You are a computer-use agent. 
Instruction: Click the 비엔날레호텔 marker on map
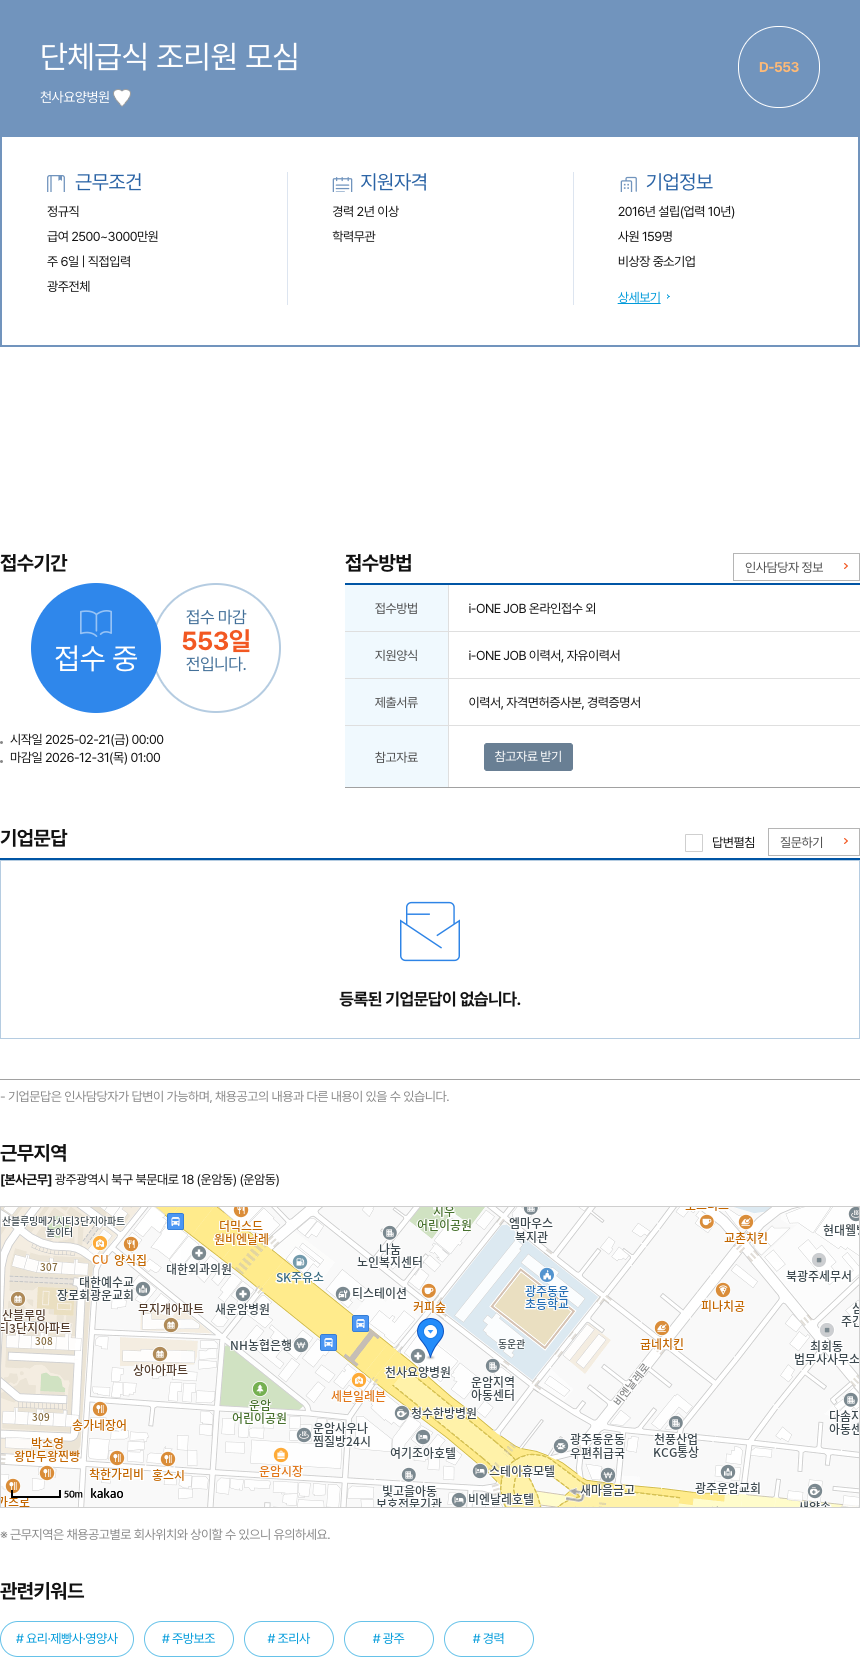(x=459, y=1499)
